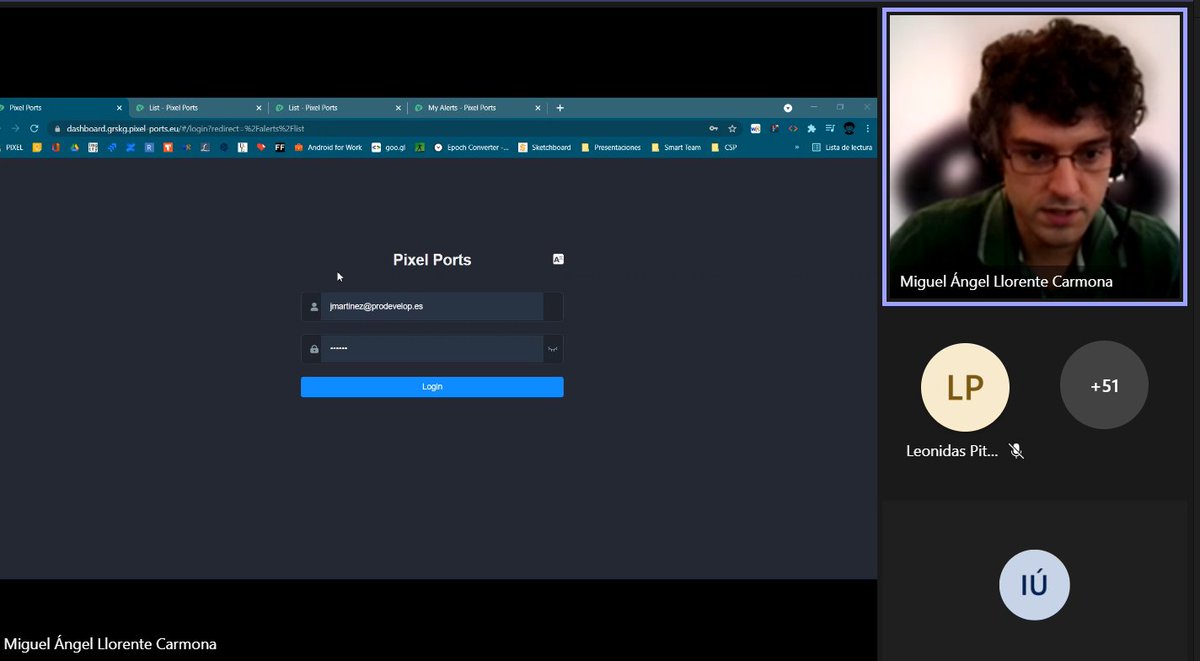Viewport: 1200px width, 661px height.
Task: Click the address bar URL
Action: [x=185, y=129]
